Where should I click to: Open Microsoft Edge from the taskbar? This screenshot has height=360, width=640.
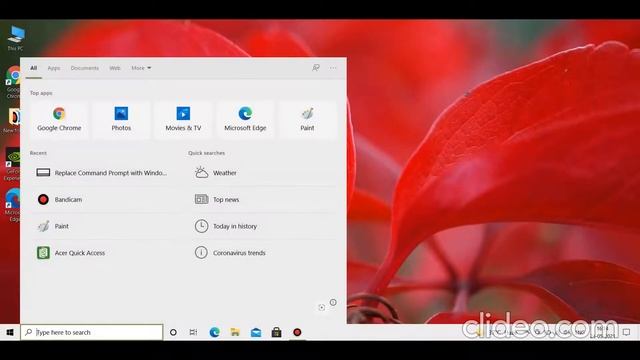(215, 332)
